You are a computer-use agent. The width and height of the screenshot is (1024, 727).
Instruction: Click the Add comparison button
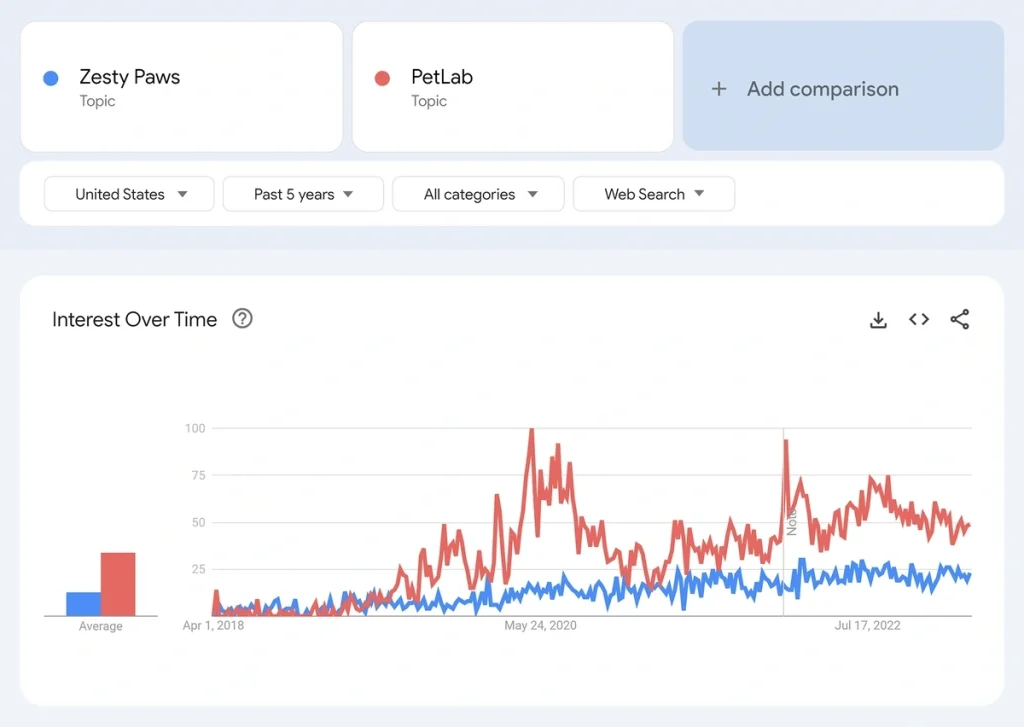point(843,88)
